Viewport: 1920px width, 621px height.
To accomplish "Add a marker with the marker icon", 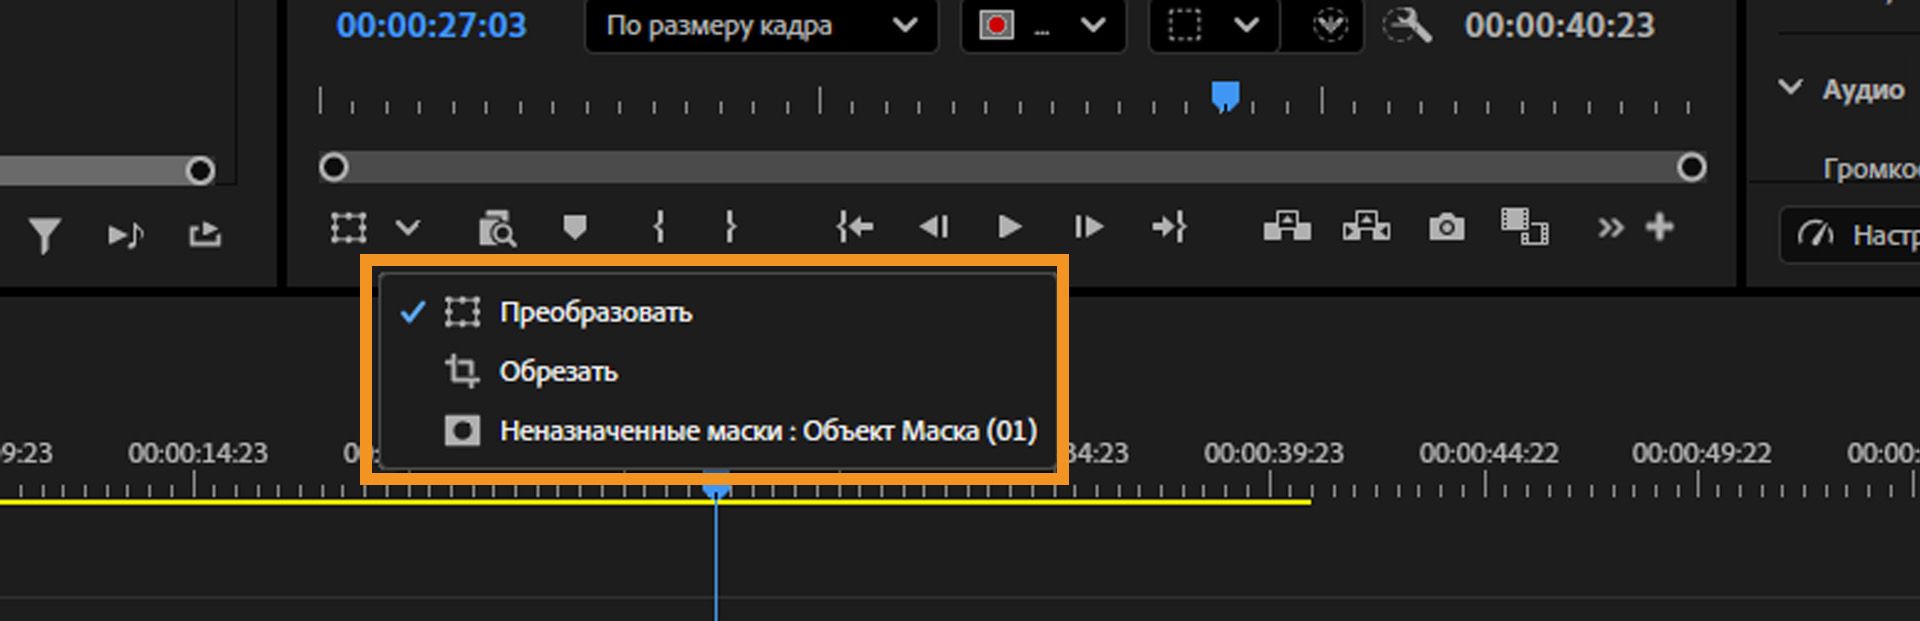I will point(574,228).
